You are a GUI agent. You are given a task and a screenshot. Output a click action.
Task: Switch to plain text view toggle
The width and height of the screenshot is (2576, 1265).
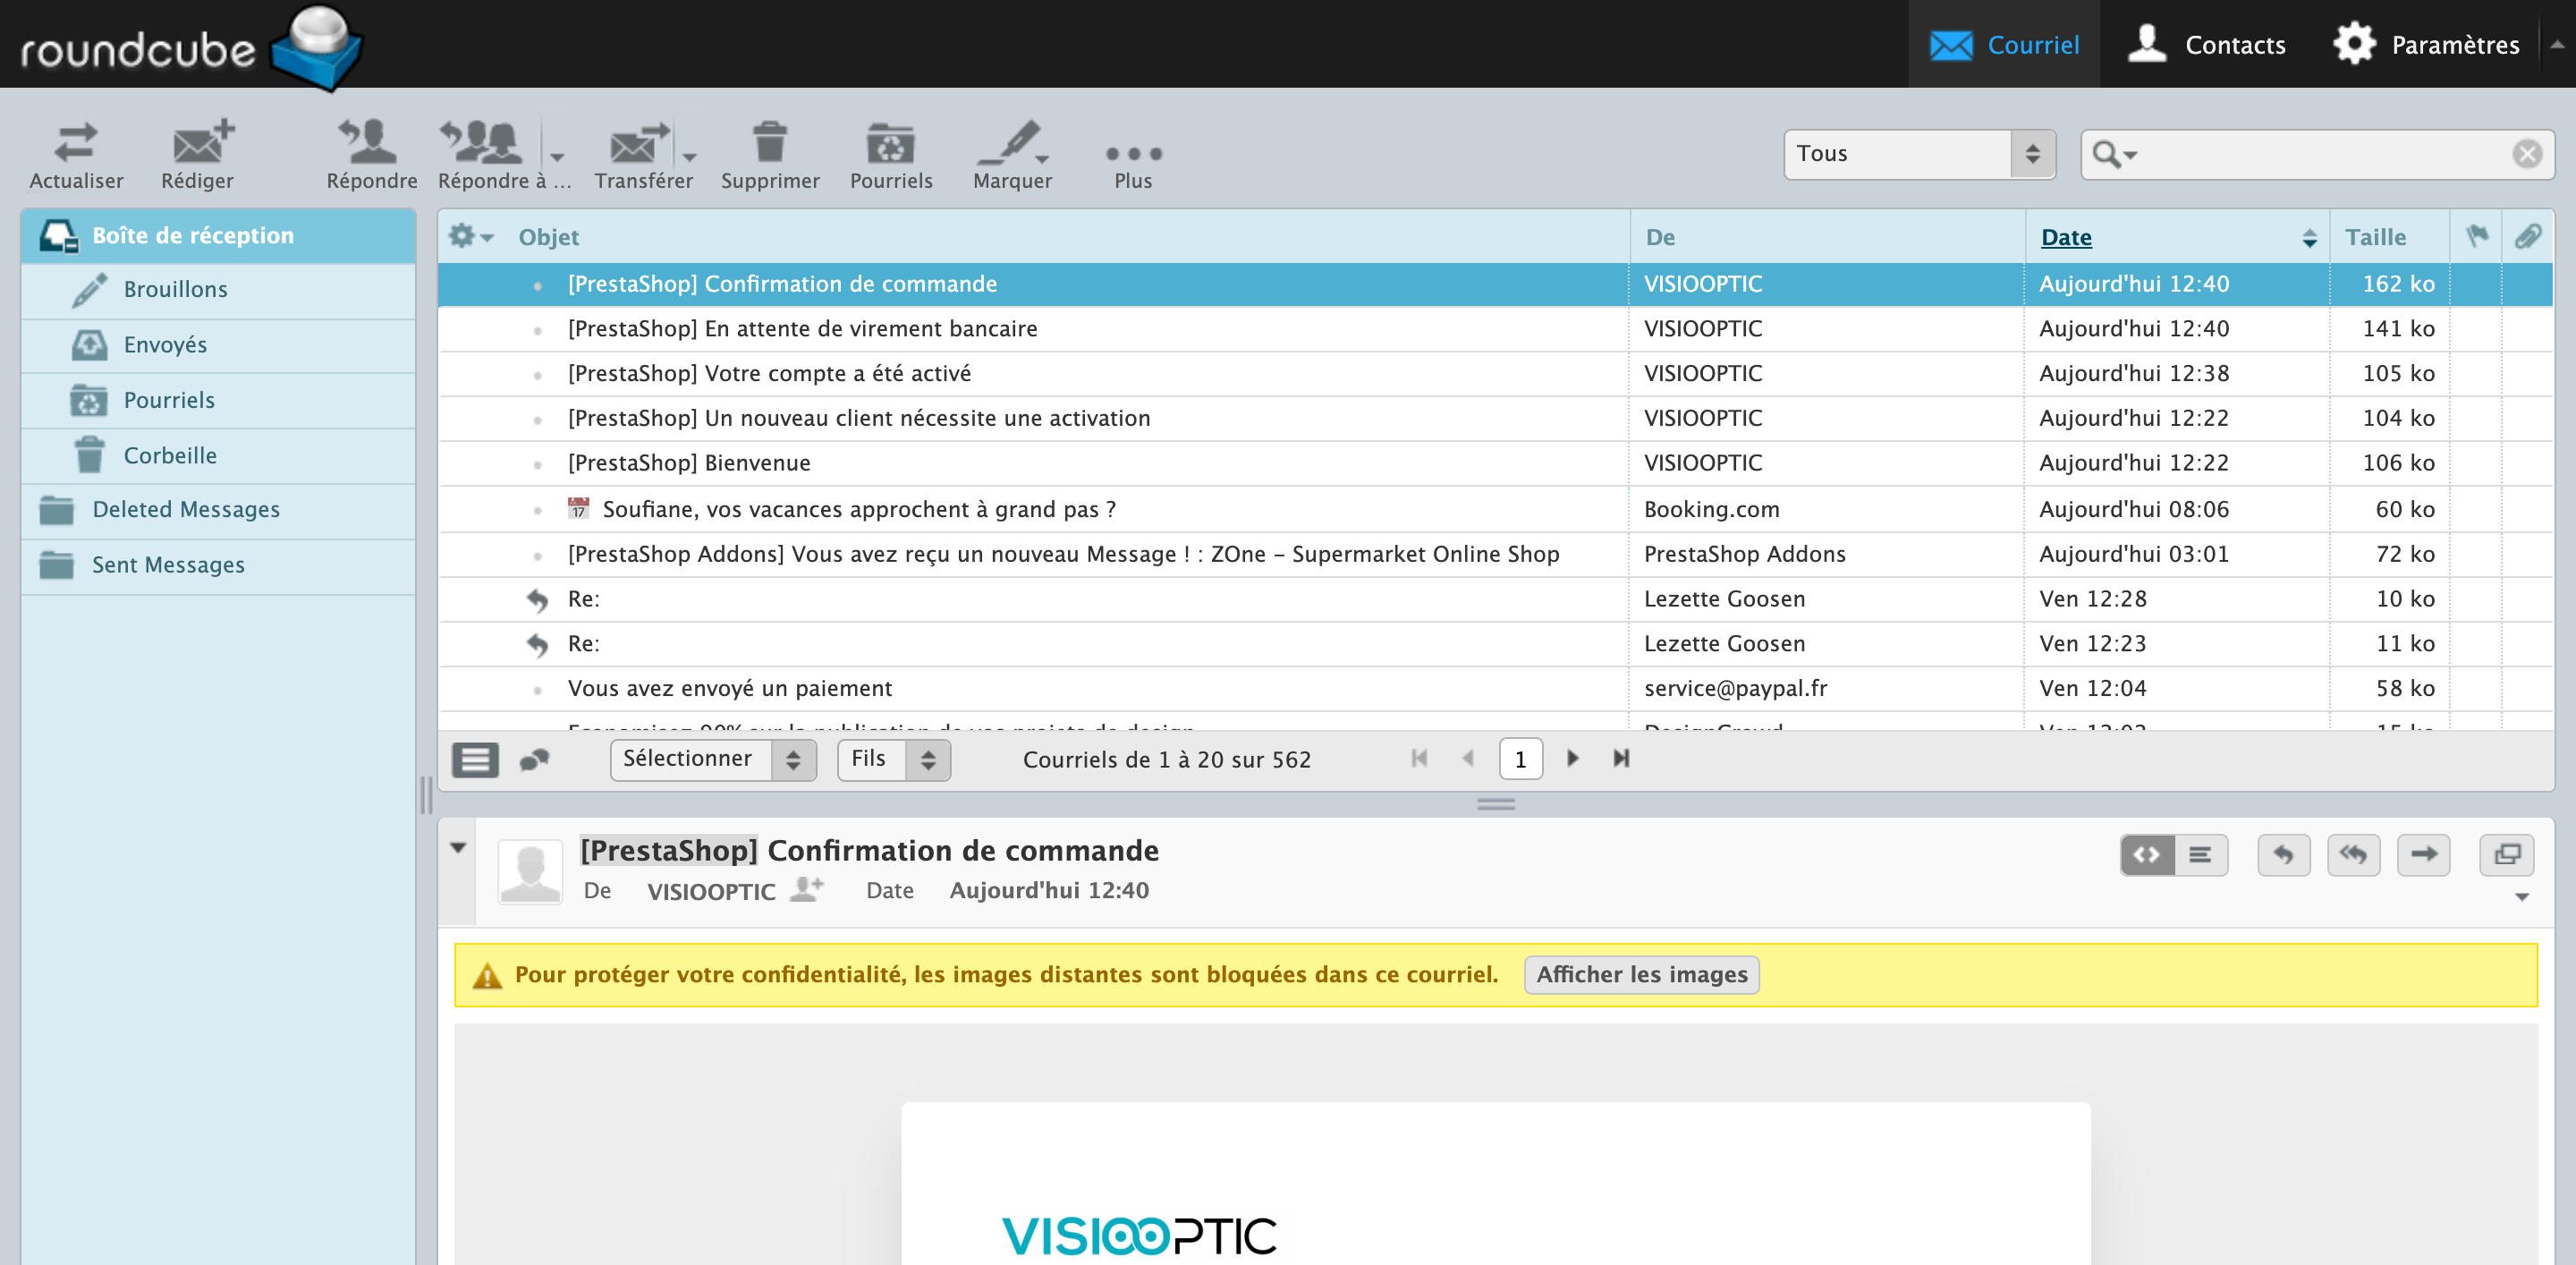tap(2200, 855)
